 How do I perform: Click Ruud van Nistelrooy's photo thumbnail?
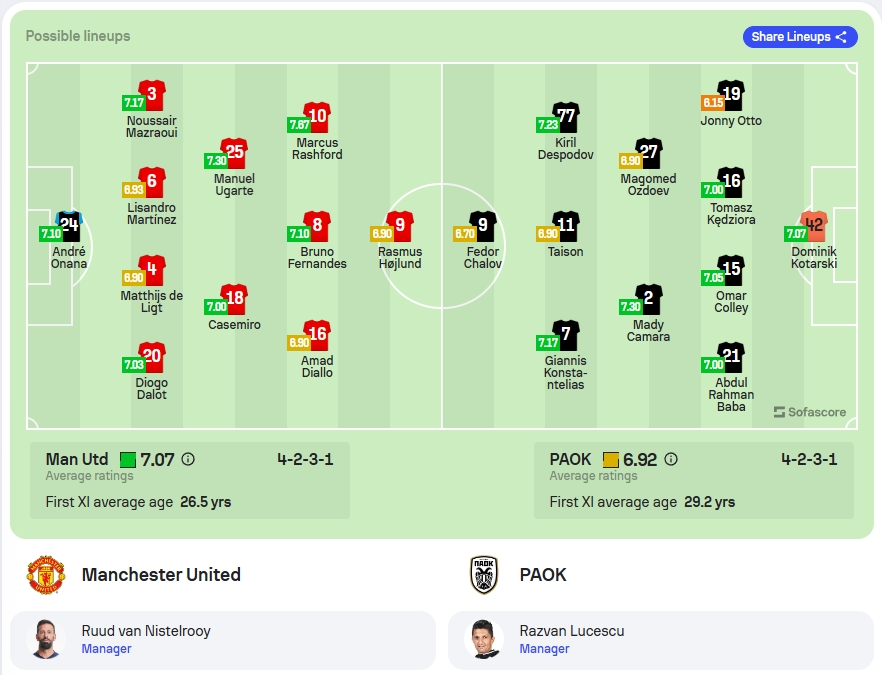(x=46, y=639)
